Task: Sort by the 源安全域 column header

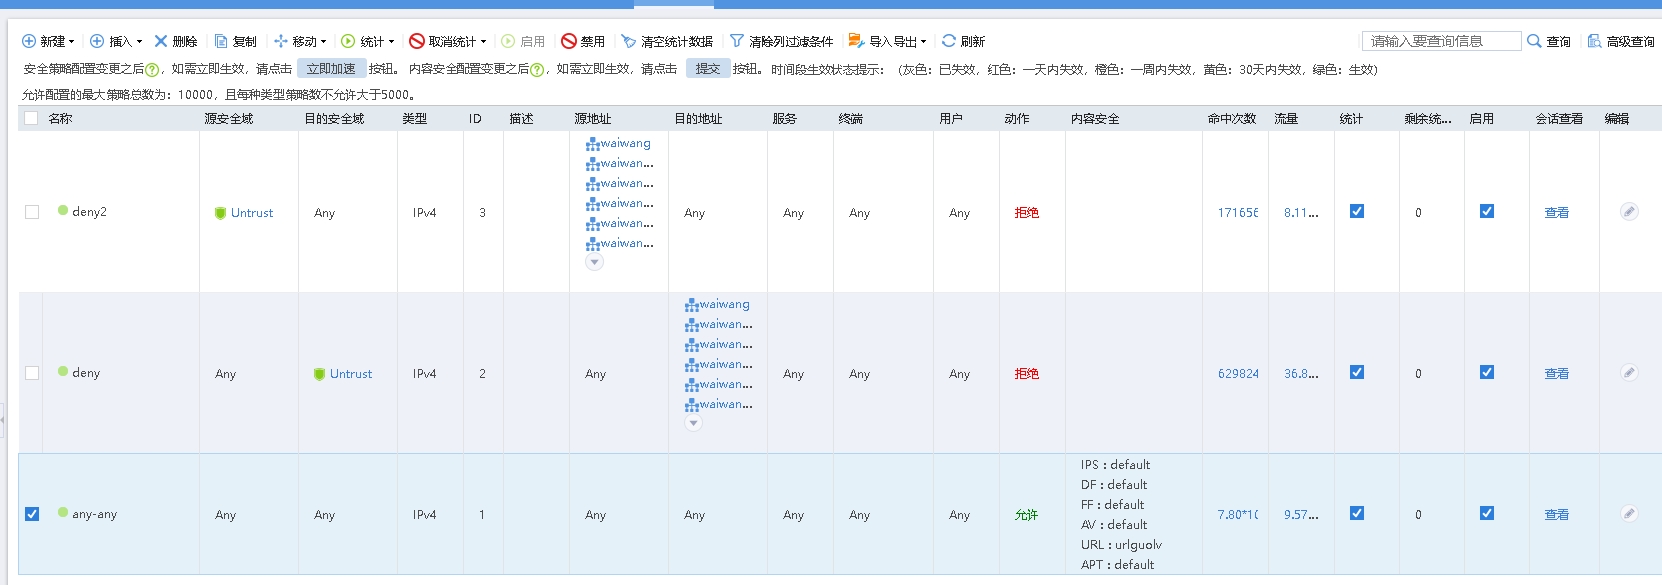Action: (229, 118)
